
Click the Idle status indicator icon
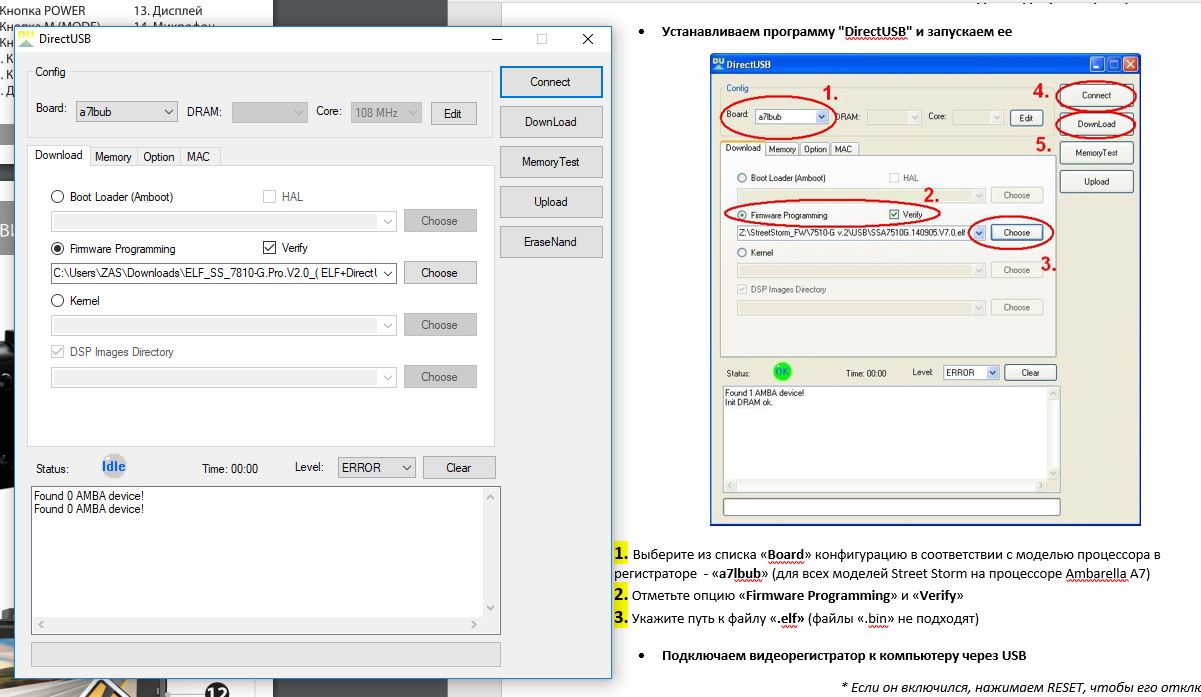click(x=113, y=467)
